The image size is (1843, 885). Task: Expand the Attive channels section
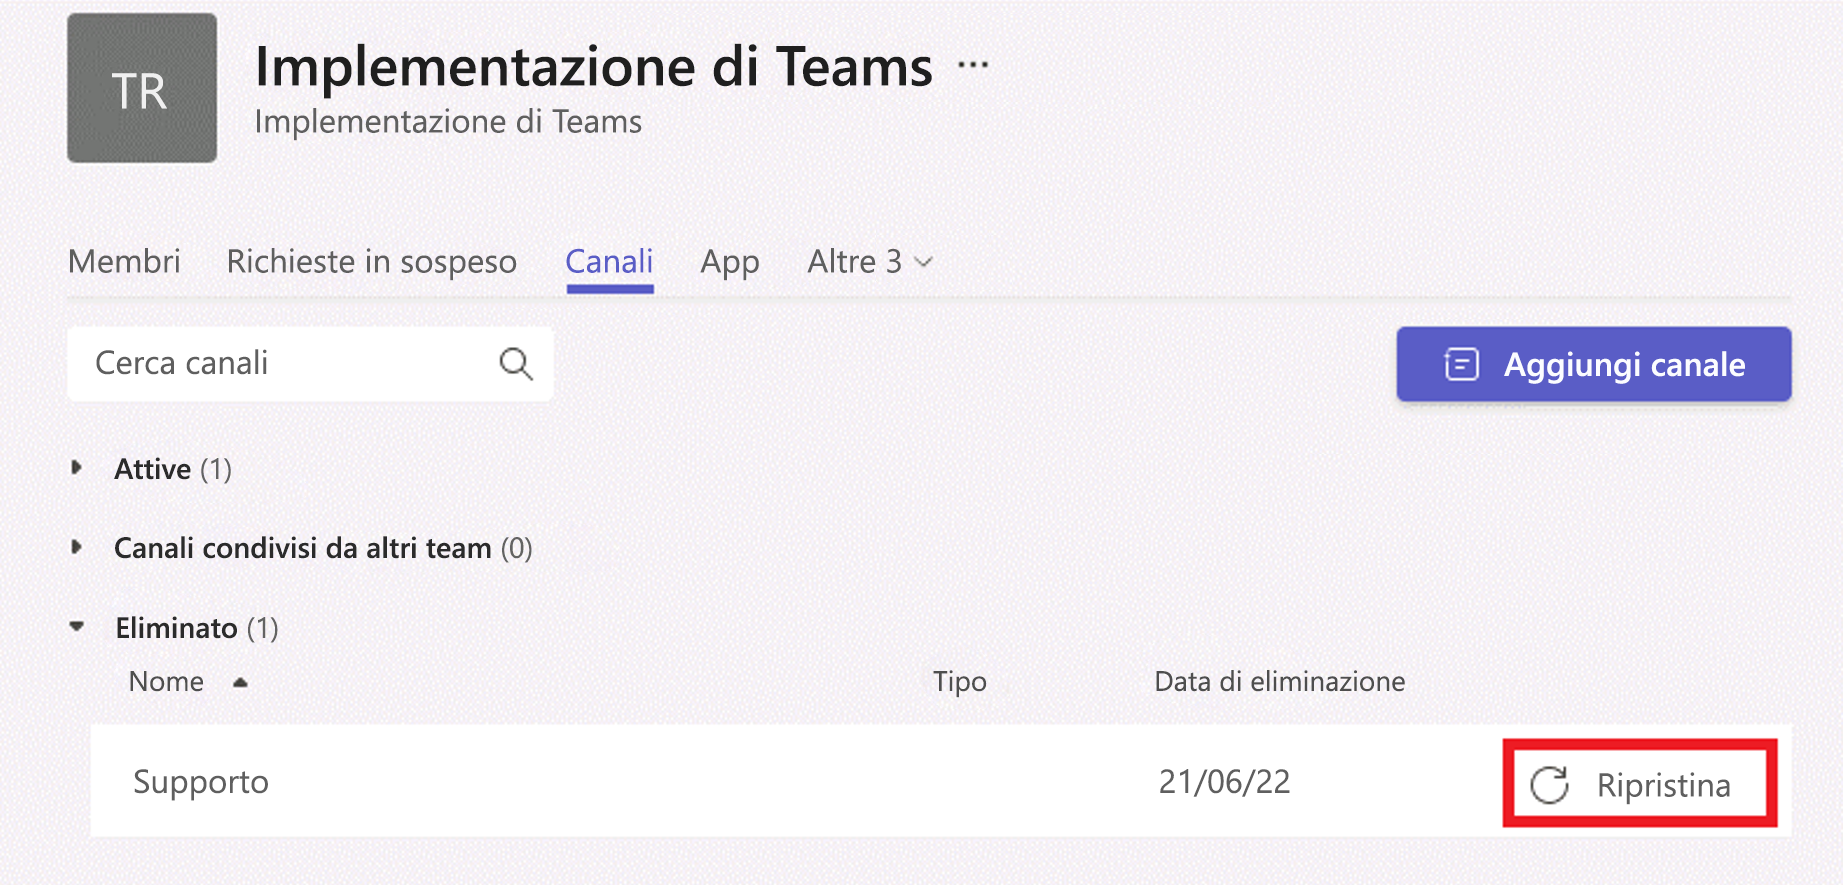77,468
